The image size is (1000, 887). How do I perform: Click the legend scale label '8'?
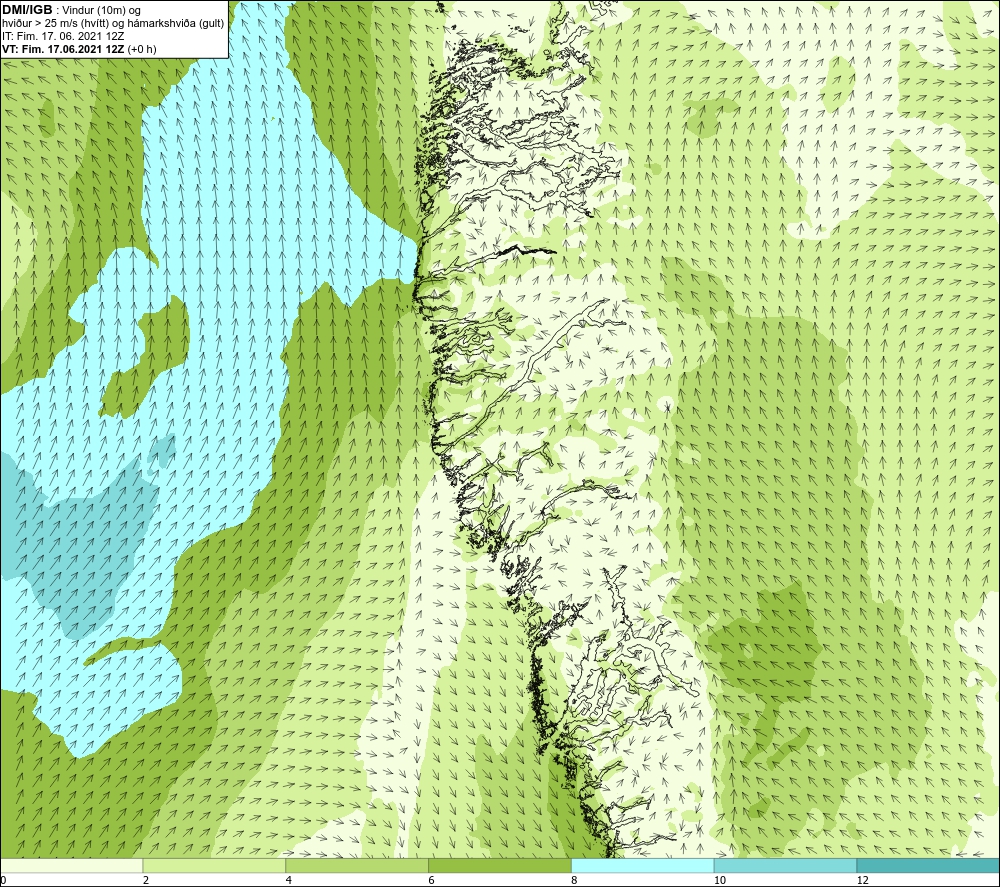(575, 880)
